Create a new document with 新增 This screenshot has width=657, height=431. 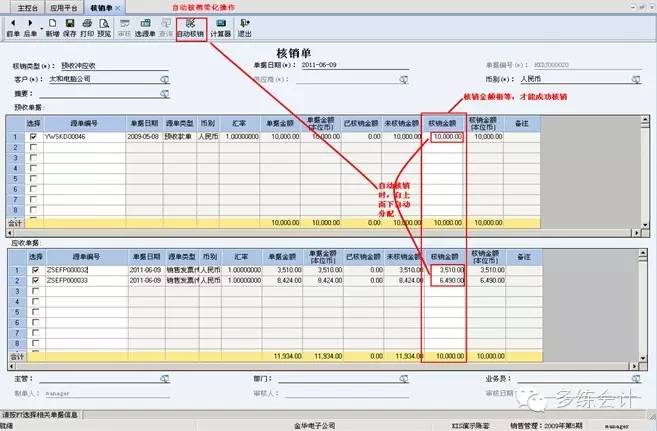point(52,28)
